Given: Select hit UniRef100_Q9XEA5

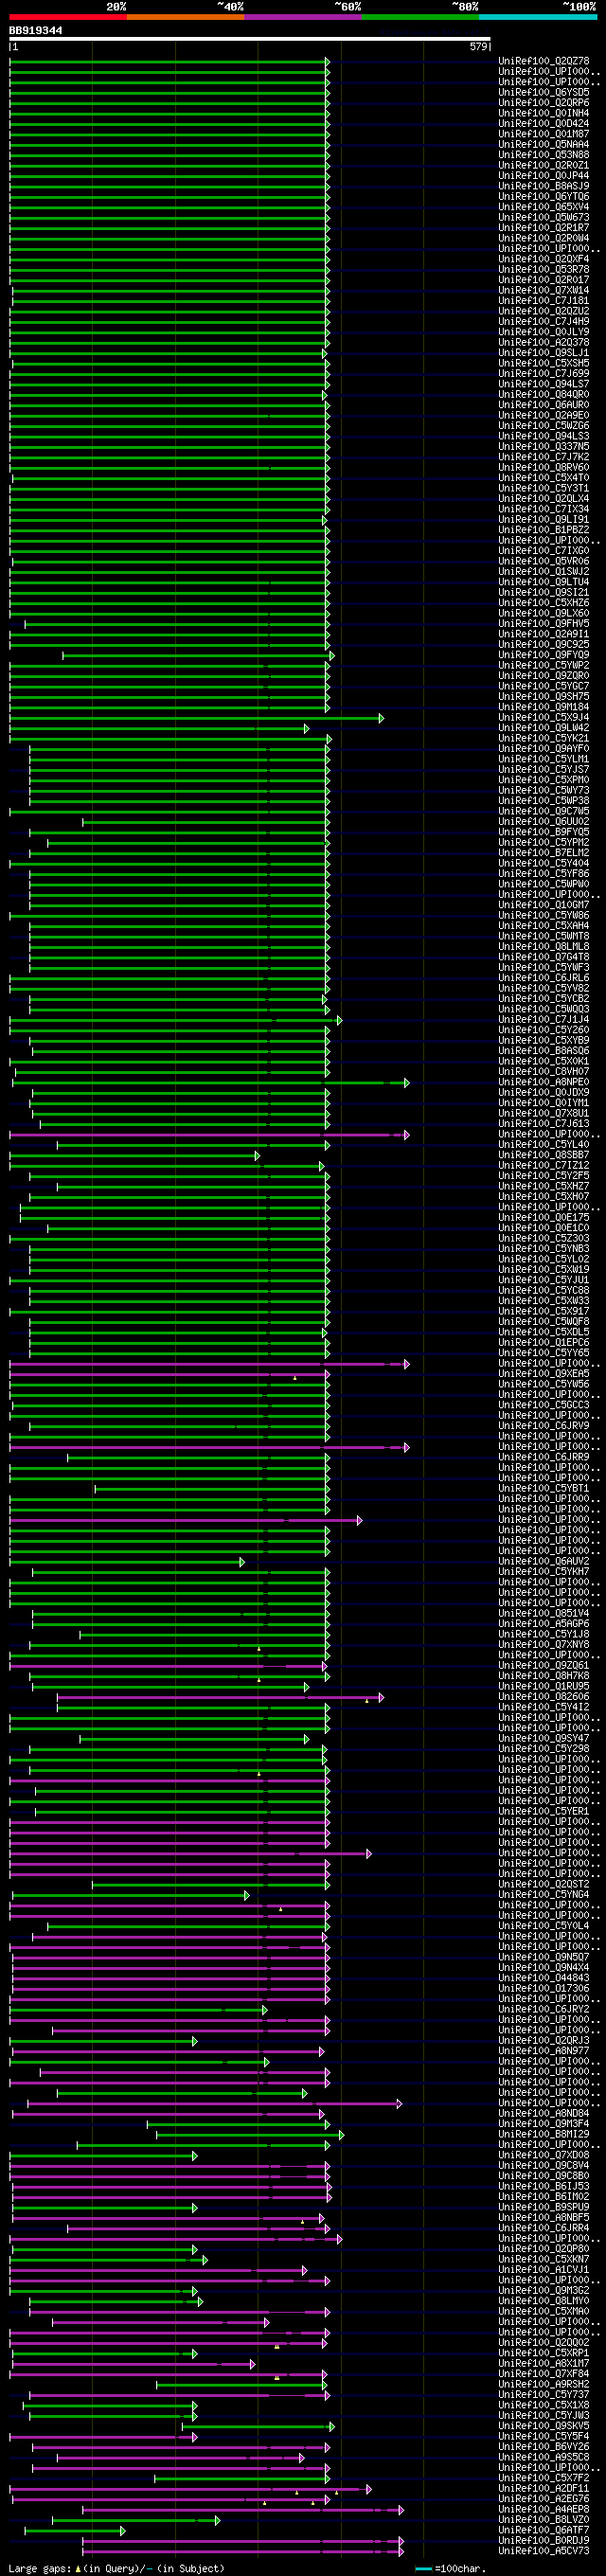Looking at the screenshot, I should tap(544, 1374).
